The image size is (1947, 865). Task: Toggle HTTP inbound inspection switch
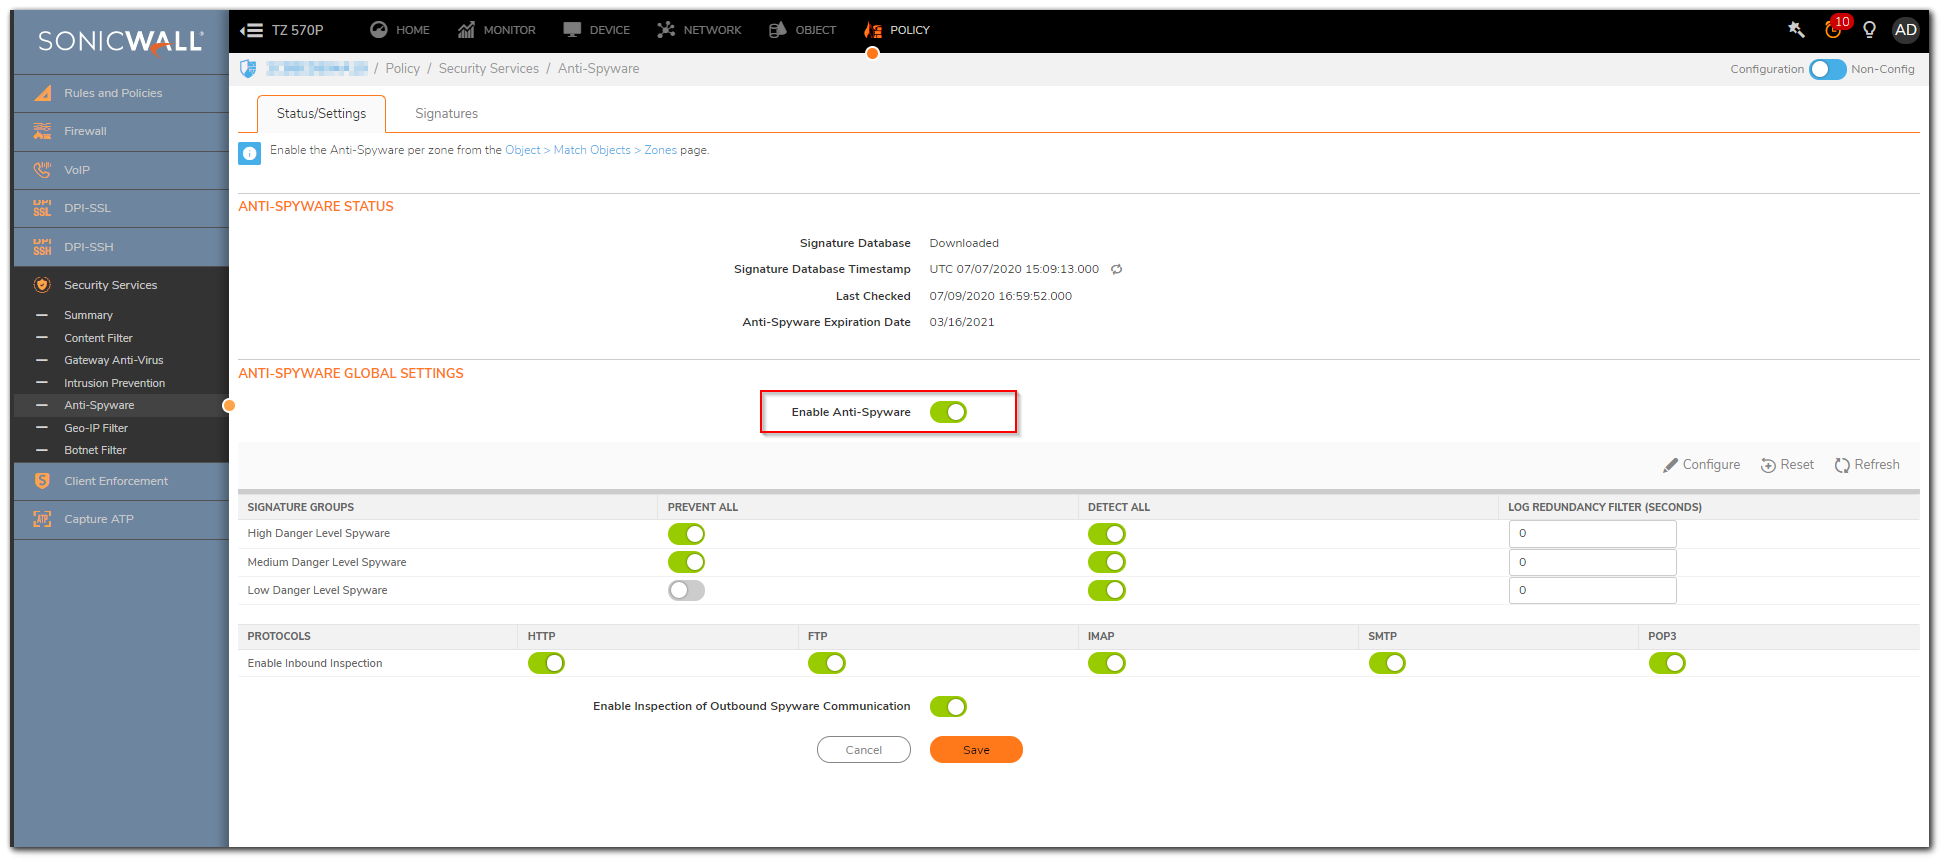click(546, 663)
